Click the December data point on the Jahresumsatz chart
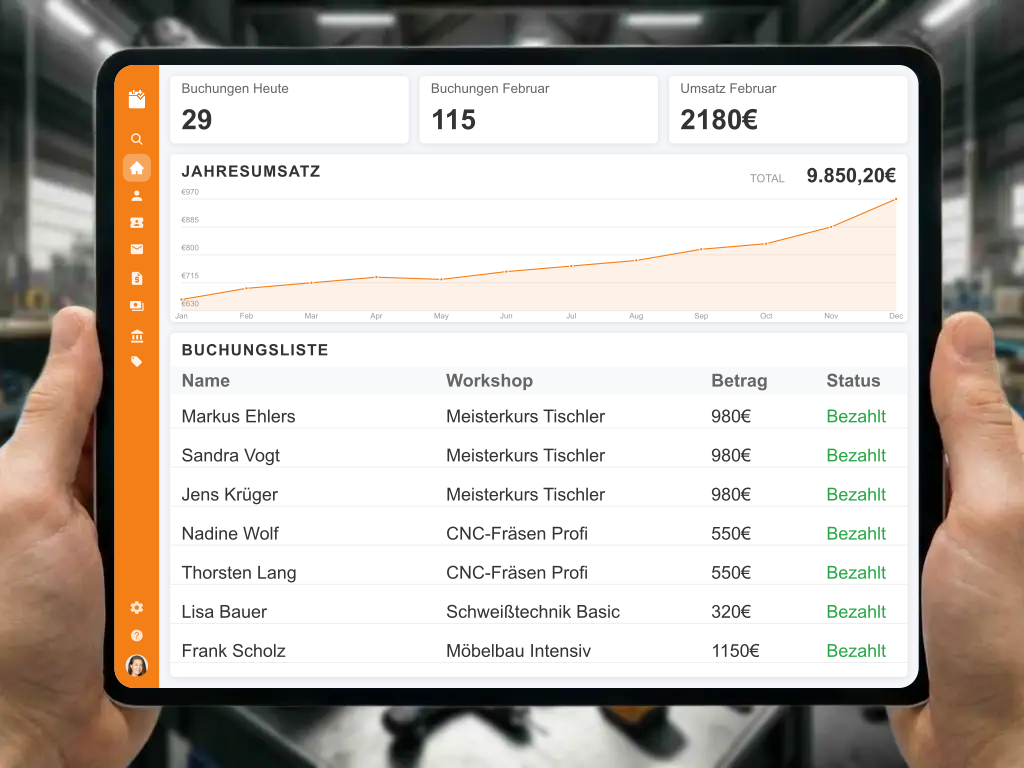 point(895,199)
